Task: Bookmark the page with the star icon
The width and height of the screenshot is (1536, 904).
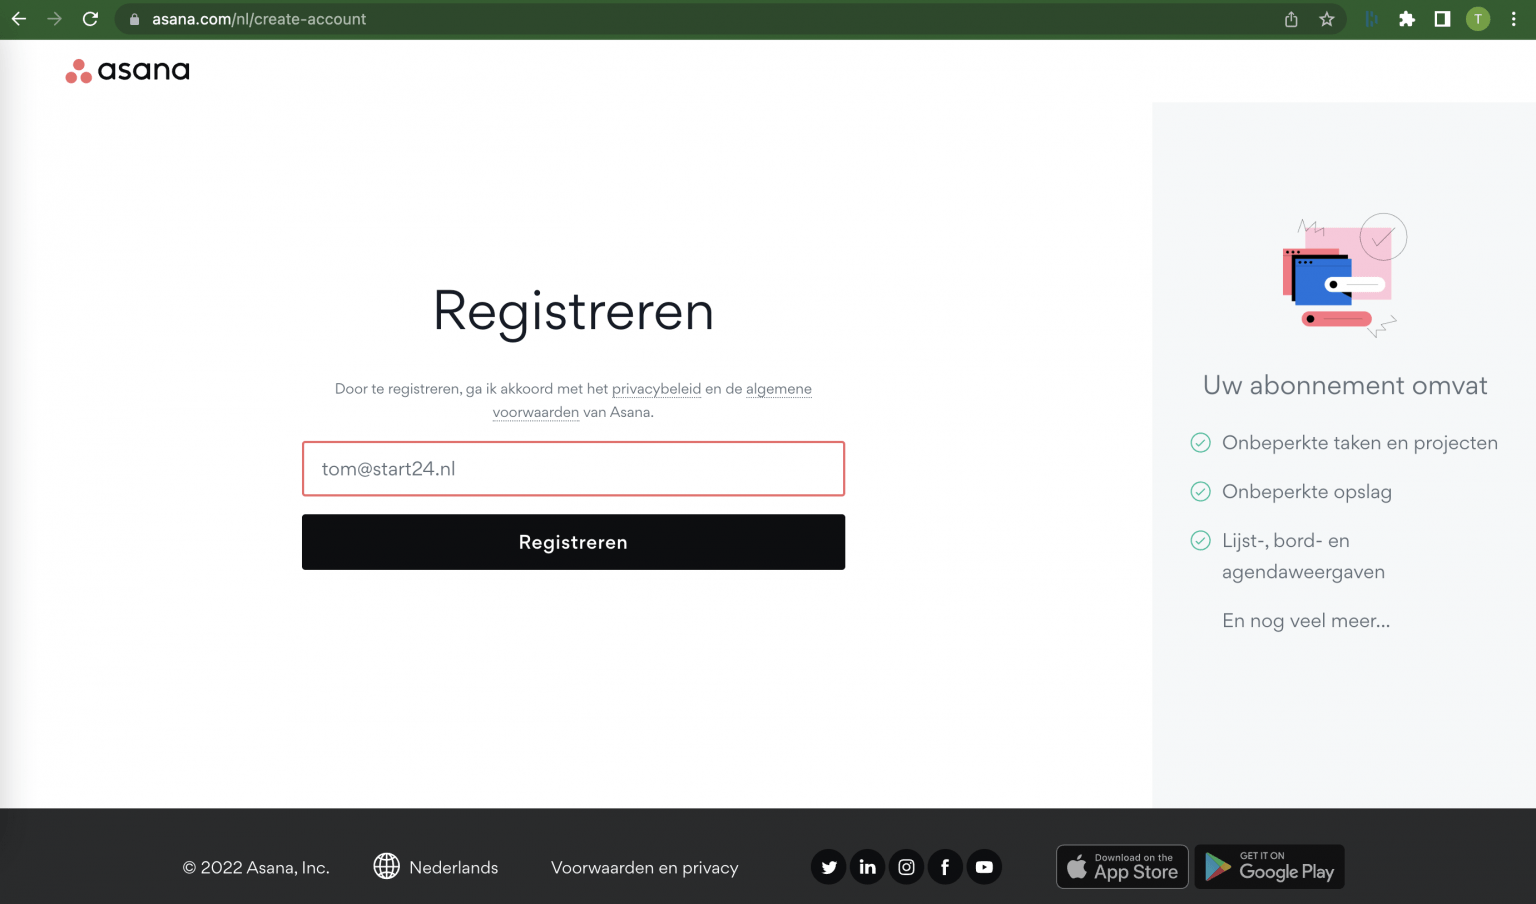Action: (1327, 18)
